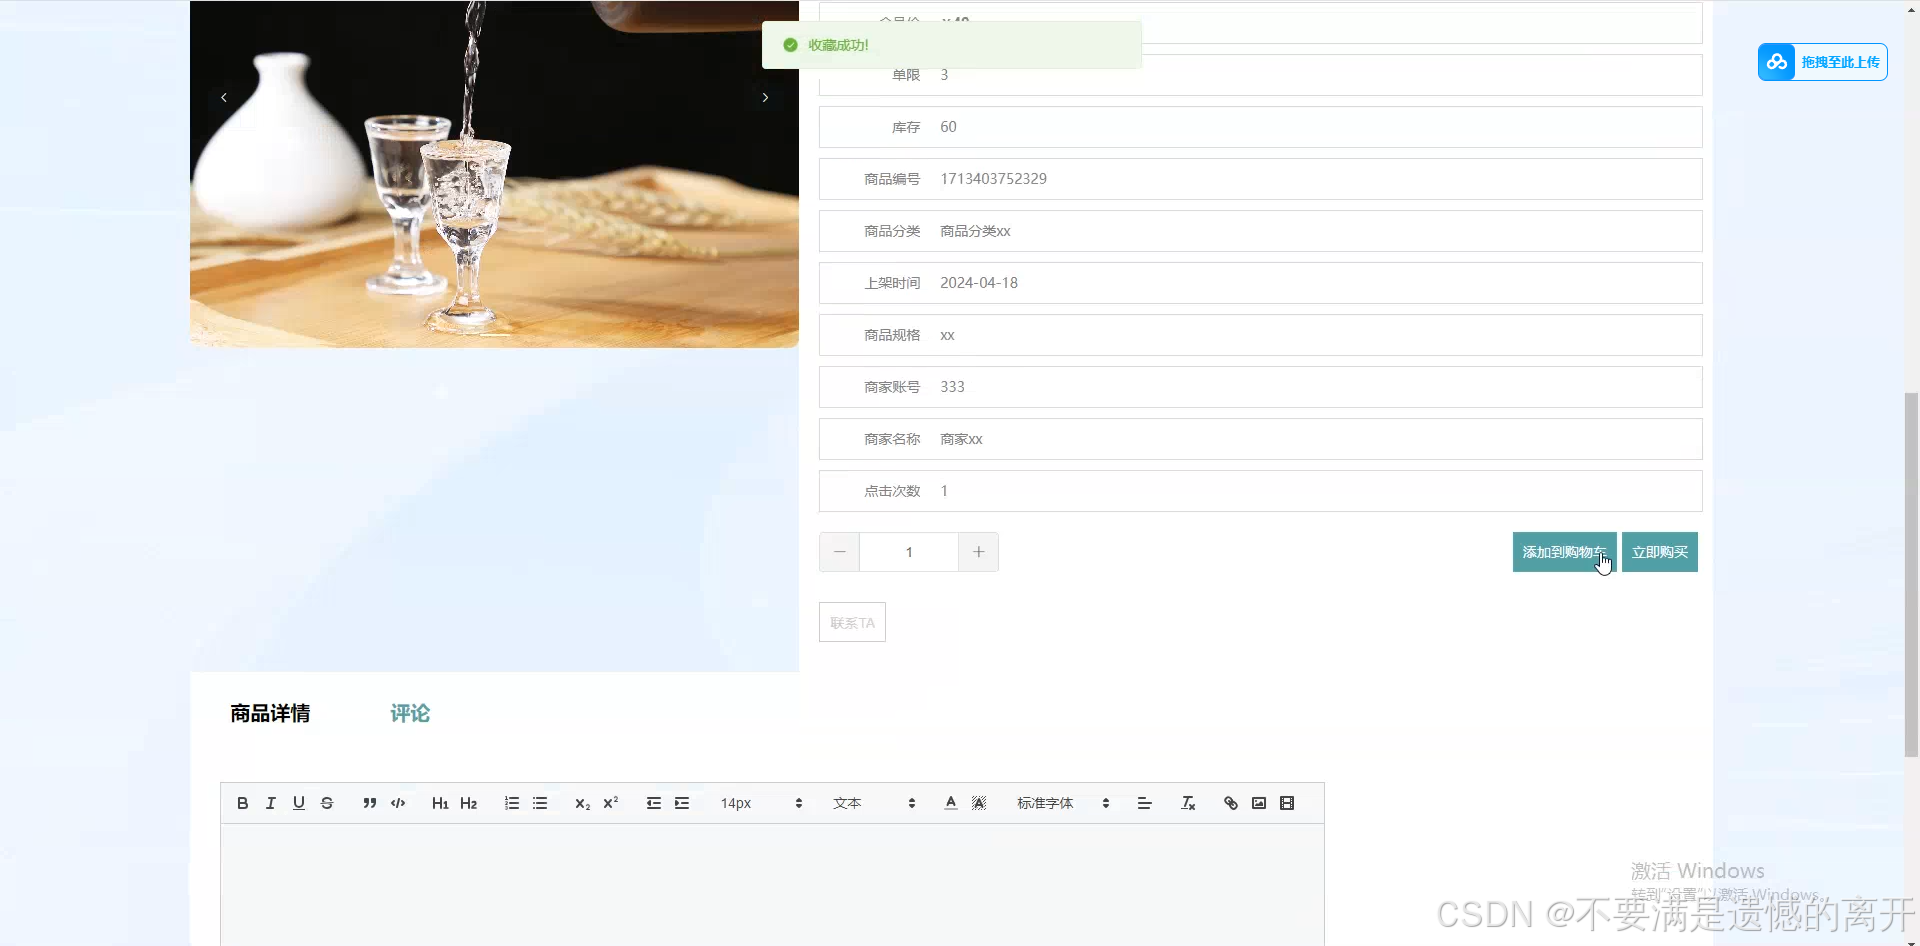Click the 联系TA button
1920x946 pixels.
coord(852,622)
